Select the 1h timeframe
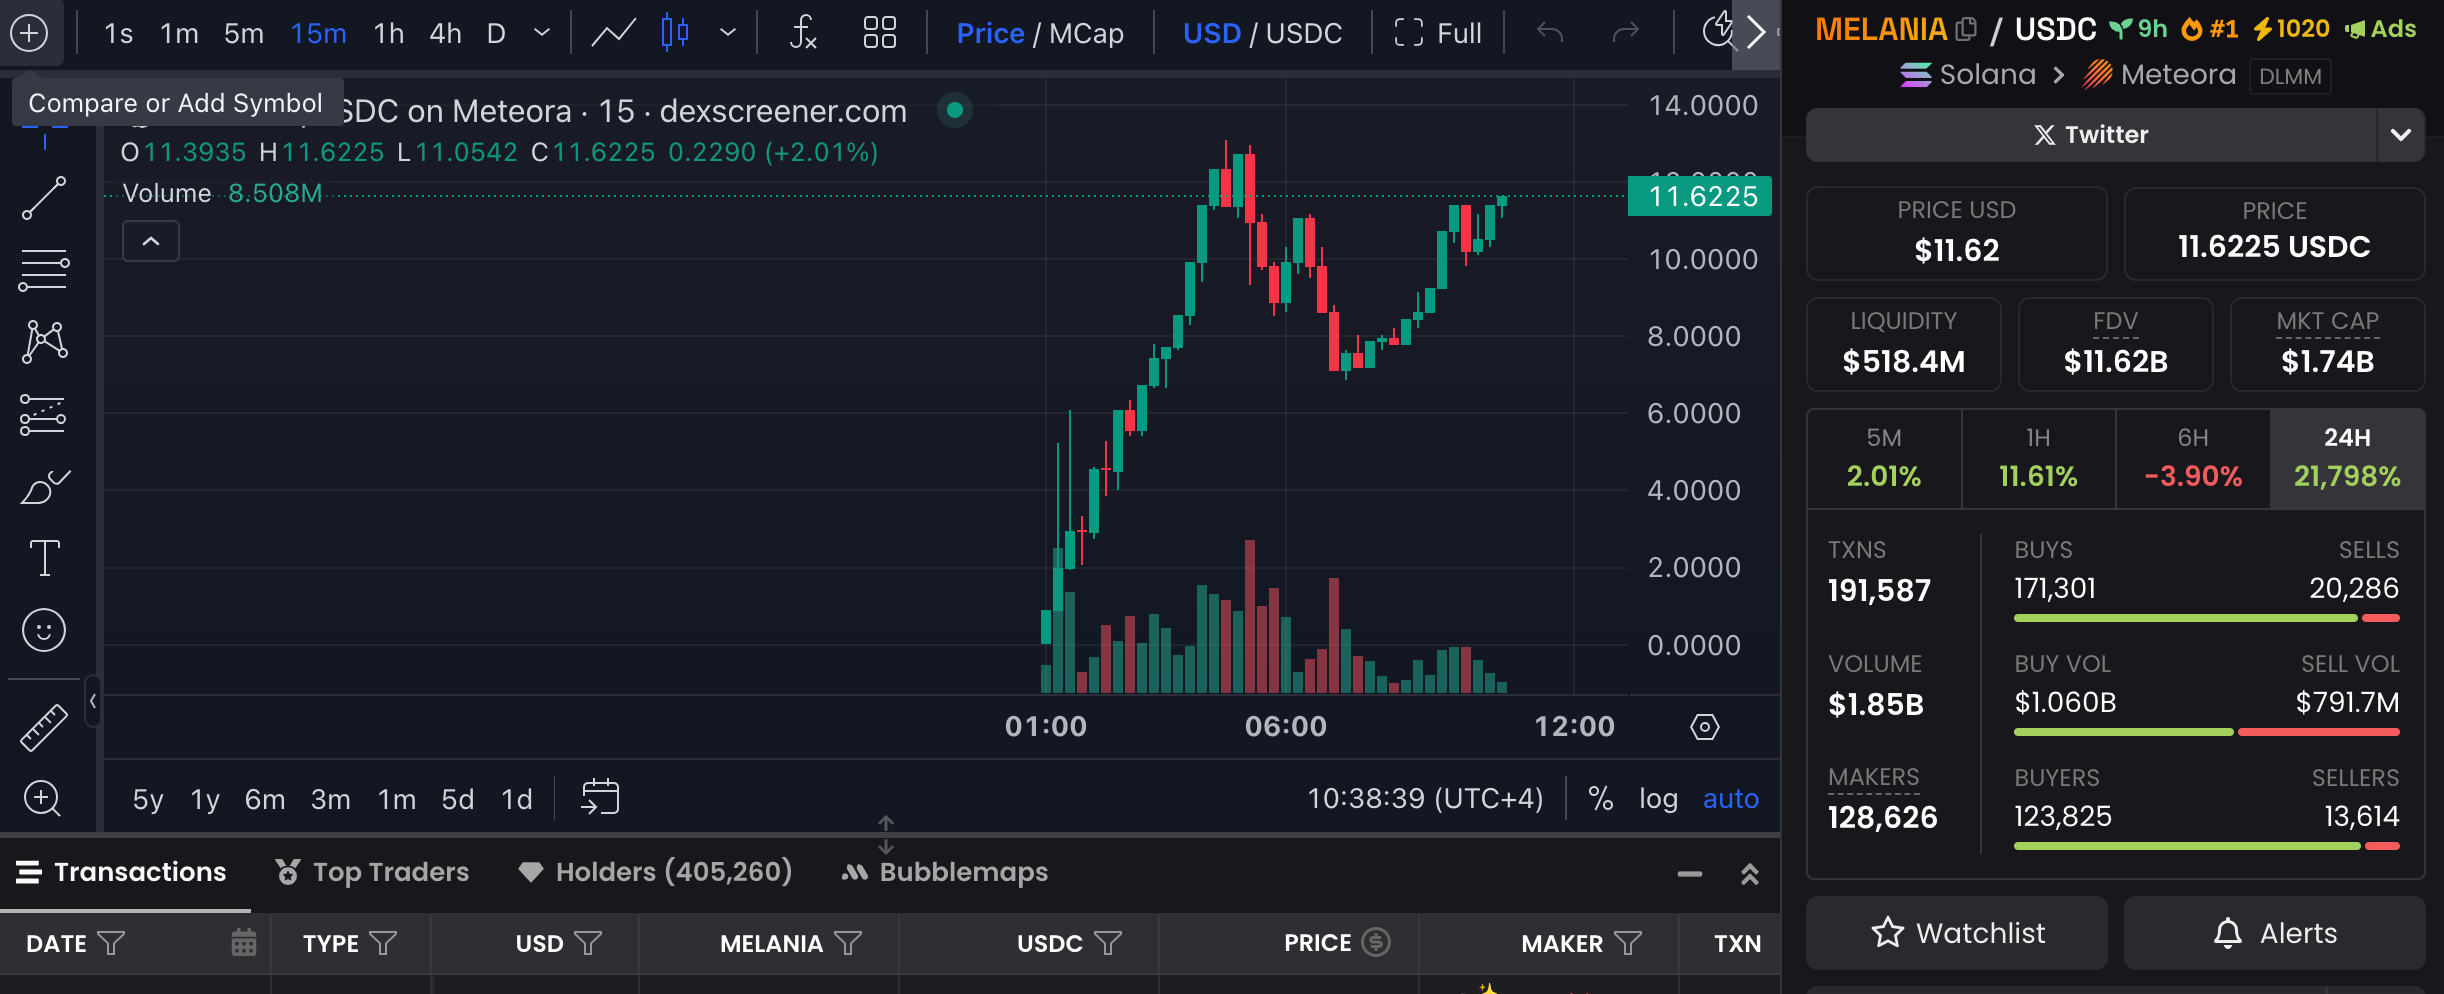The height and width of the screenshot is (994, 2444). click(389, 33)
